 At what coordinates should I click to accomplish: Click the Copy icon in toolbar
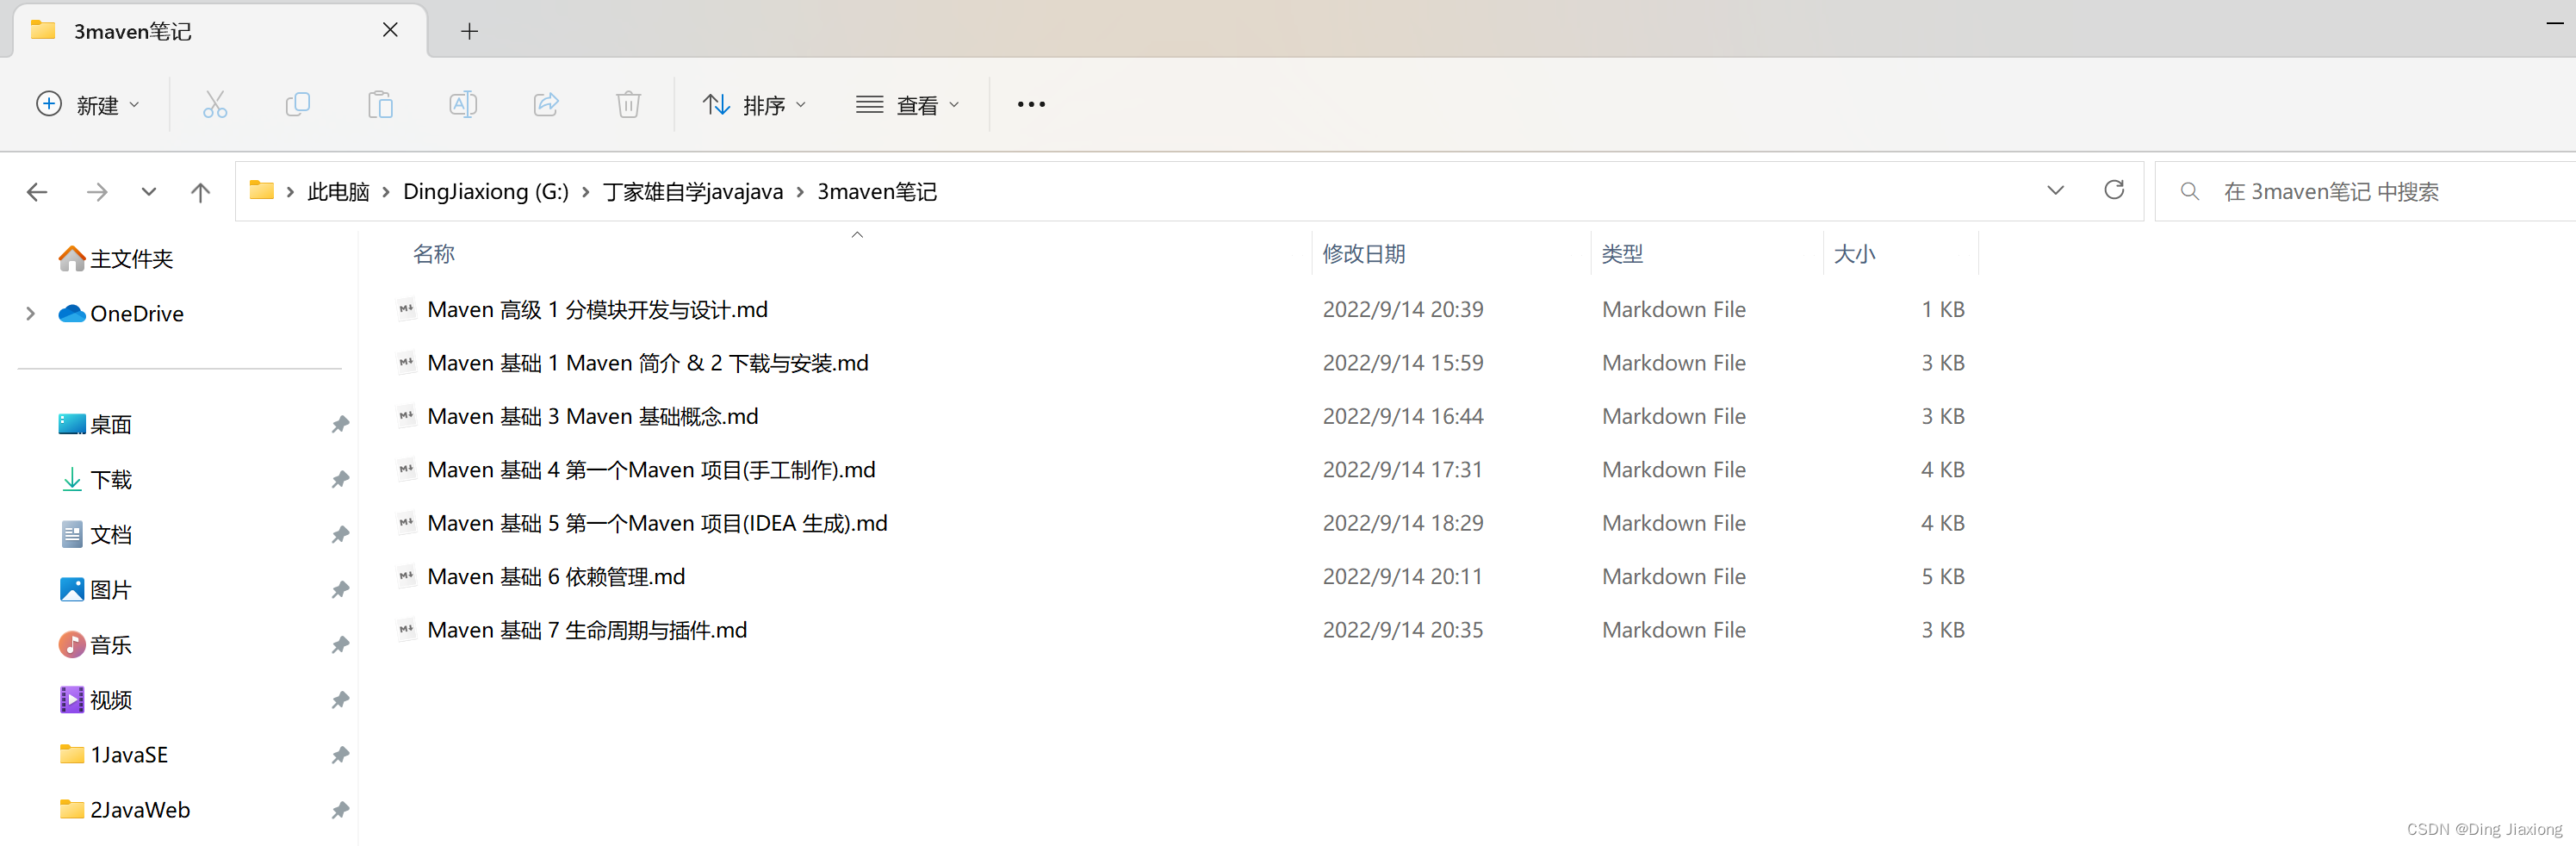click(x=298, y=104)
